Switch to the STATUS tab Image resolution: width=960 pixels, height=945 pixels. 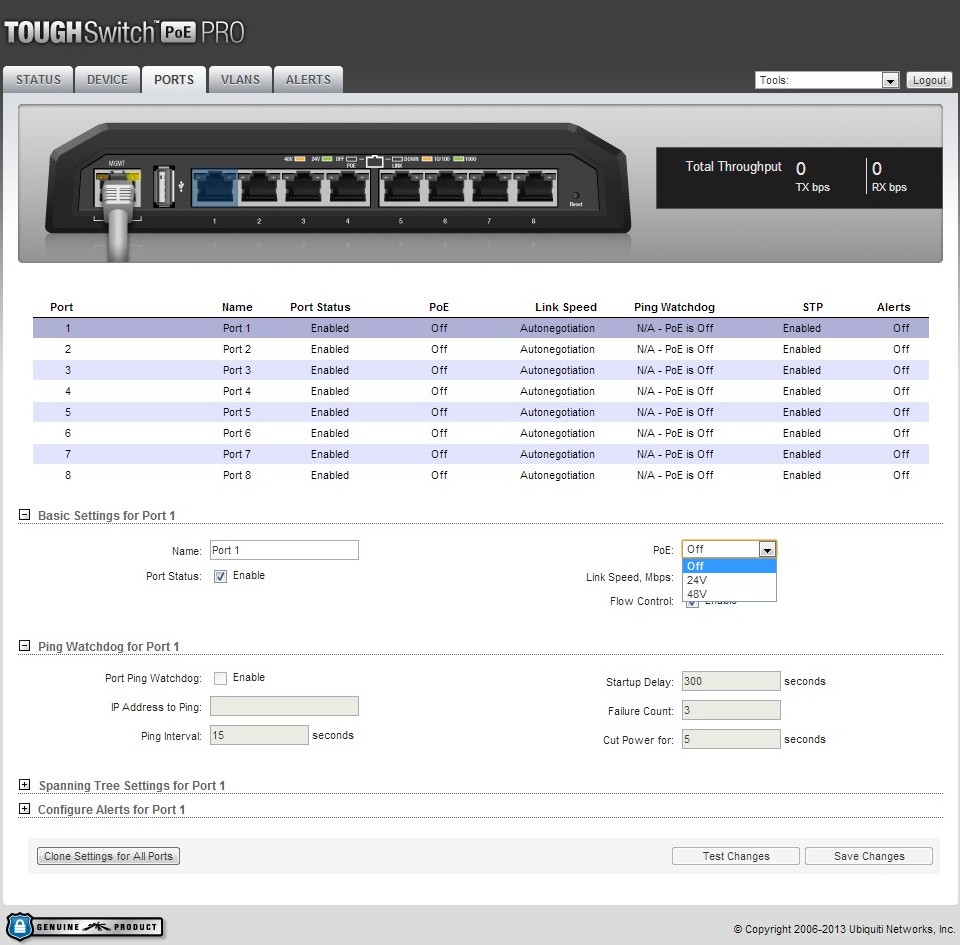point(38,80)
